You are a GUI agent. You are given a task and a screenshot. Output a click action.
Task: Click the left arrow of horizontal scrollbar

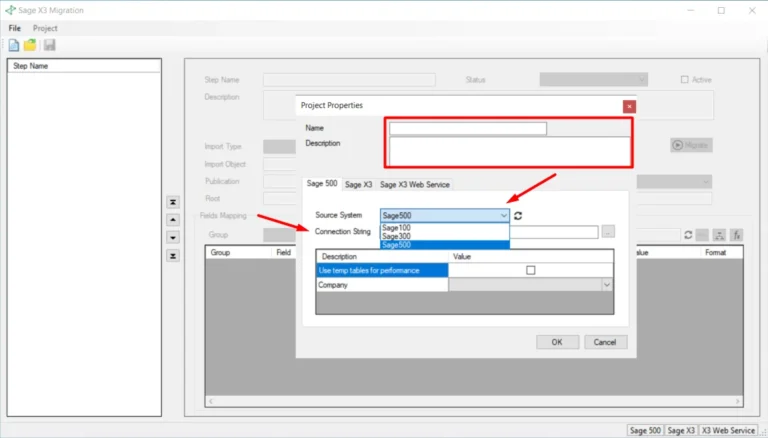tap(211, 401)
